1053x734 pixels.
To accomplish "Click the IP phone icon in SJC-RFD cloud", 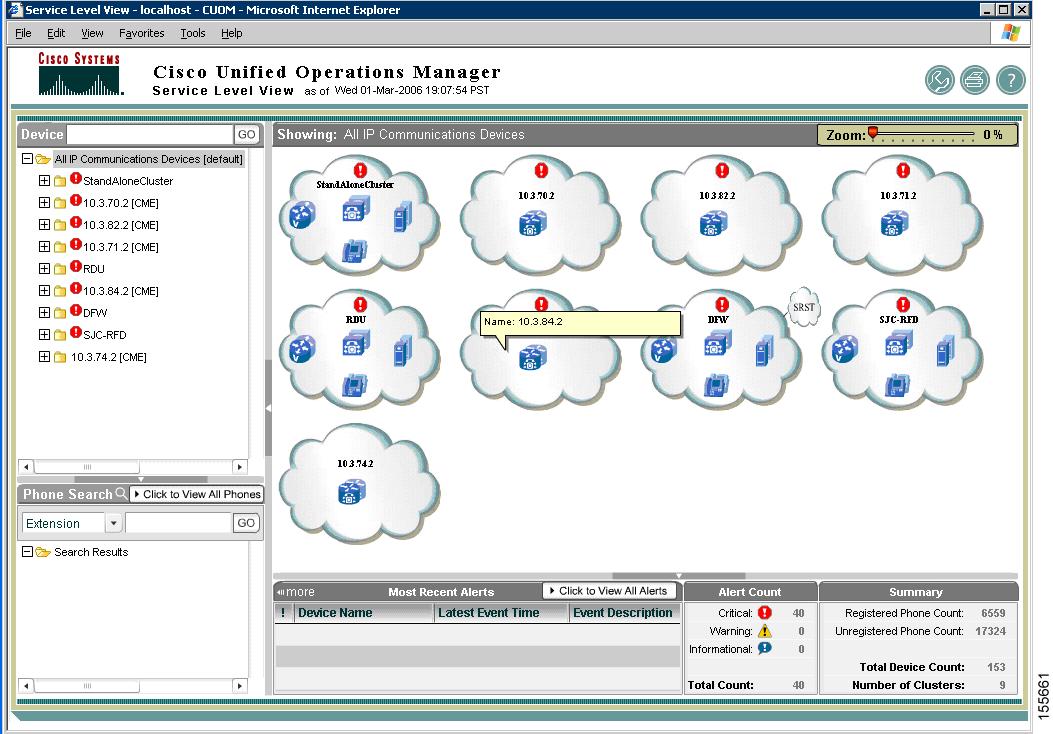I will [x=897, y=385].
